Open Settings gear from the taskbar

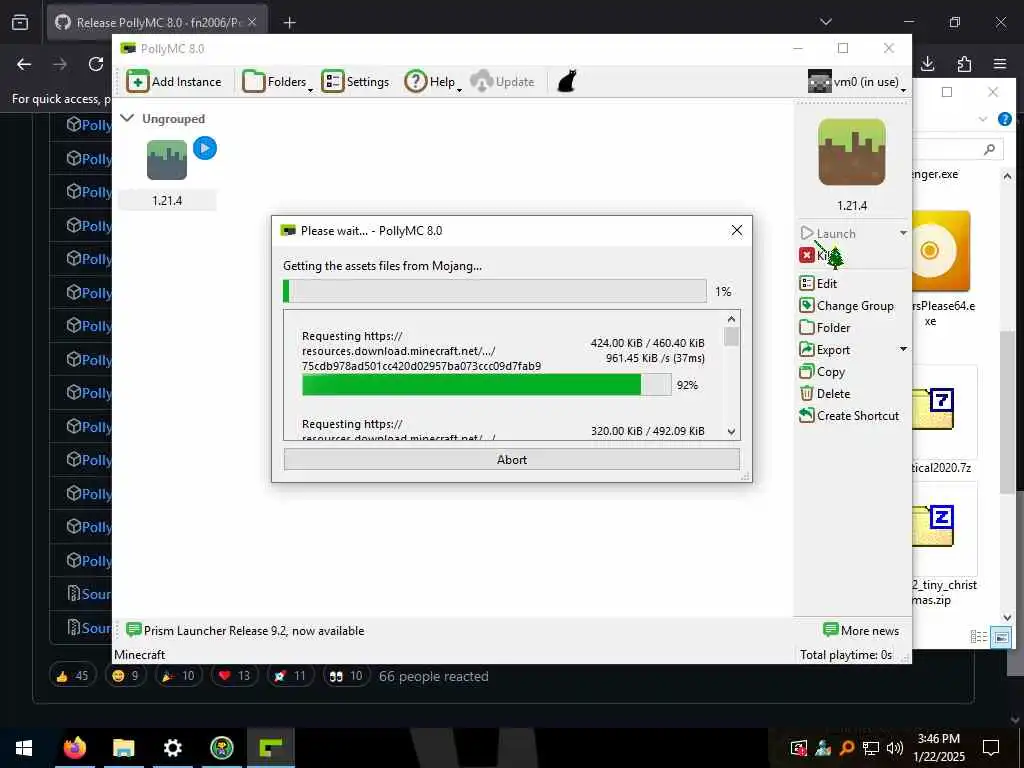[172, 748]
